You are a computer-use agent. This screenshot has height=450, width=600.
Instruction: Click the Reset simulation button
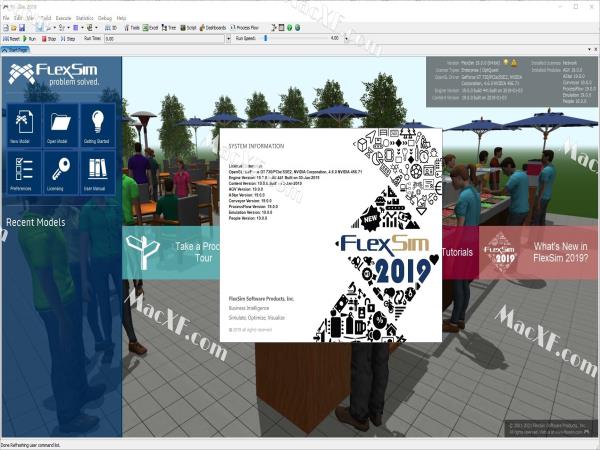(x=11, y=39)
